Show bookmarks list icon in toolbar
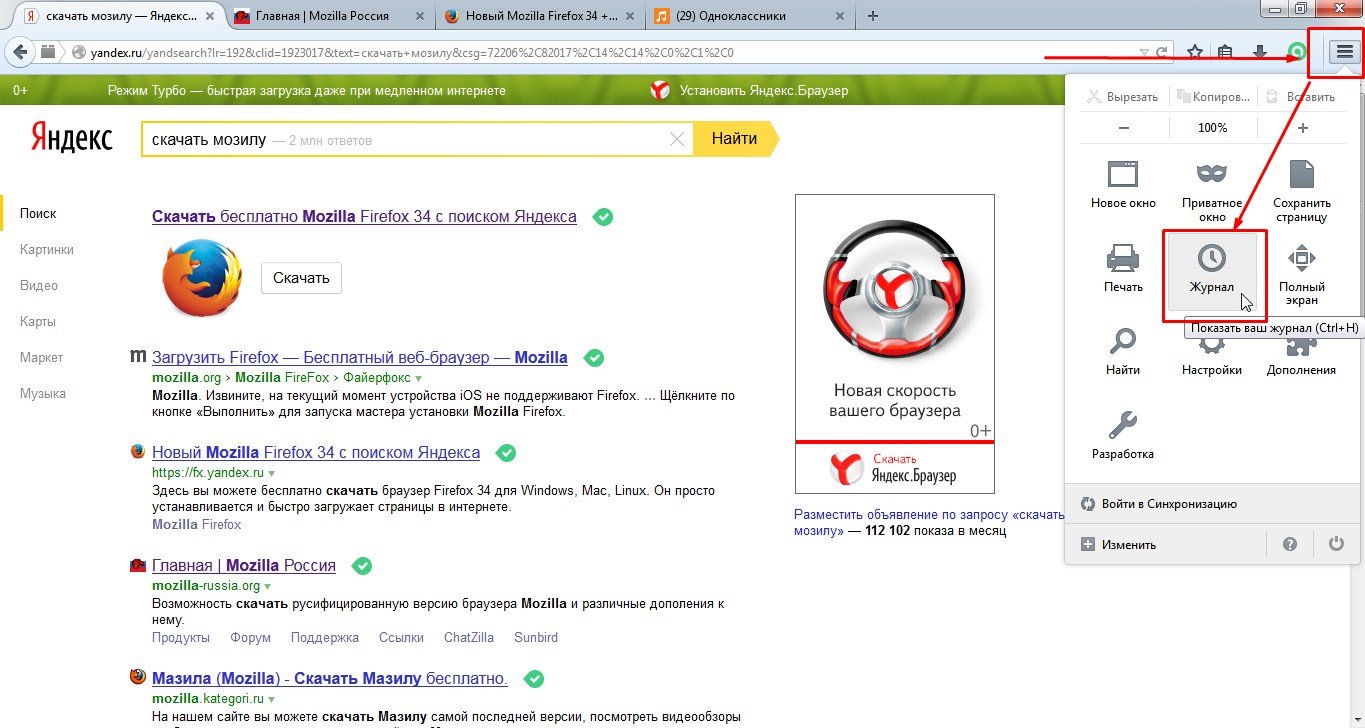This screenshot has width=1365, height=728. [1227, 52]
